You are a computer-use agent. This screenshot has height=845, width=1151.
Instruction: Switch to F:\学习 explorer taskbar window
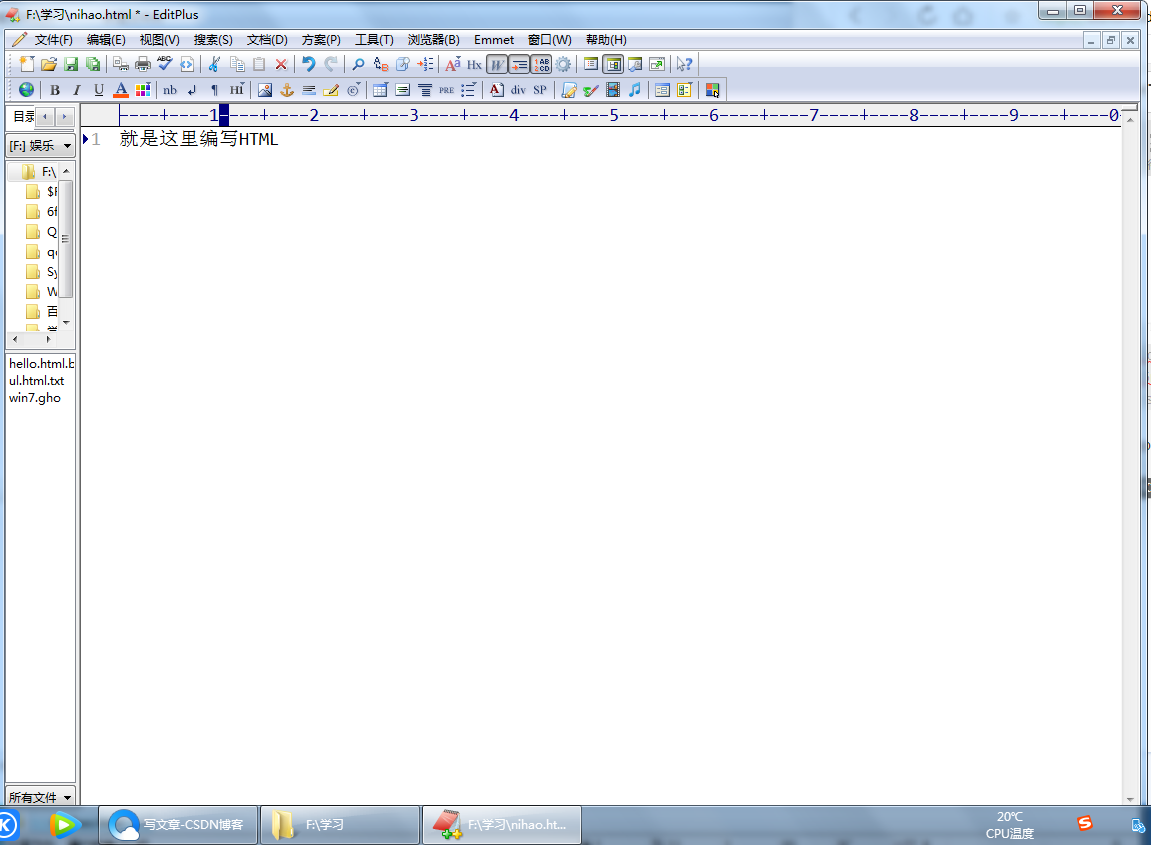point(340,824)
